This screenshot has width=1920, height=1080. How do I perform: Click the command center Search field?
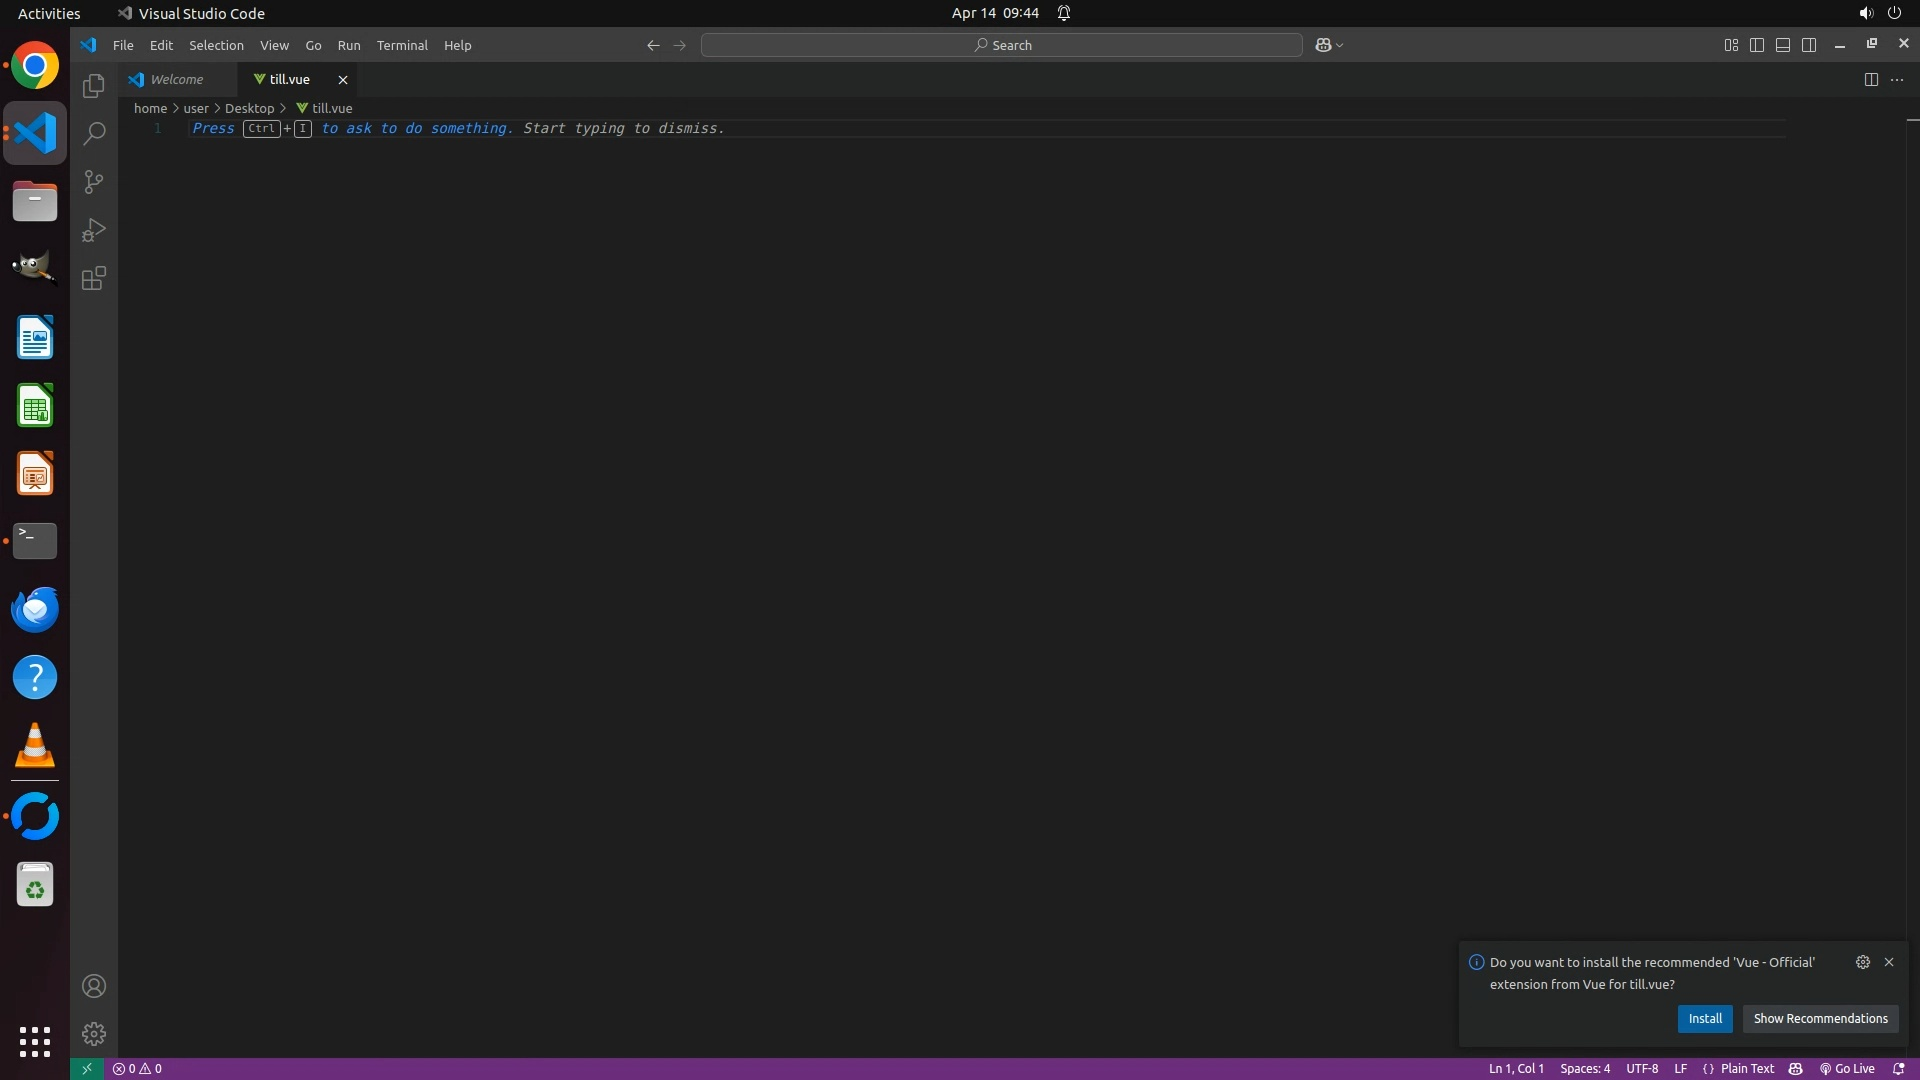[x=1001, y=45]
